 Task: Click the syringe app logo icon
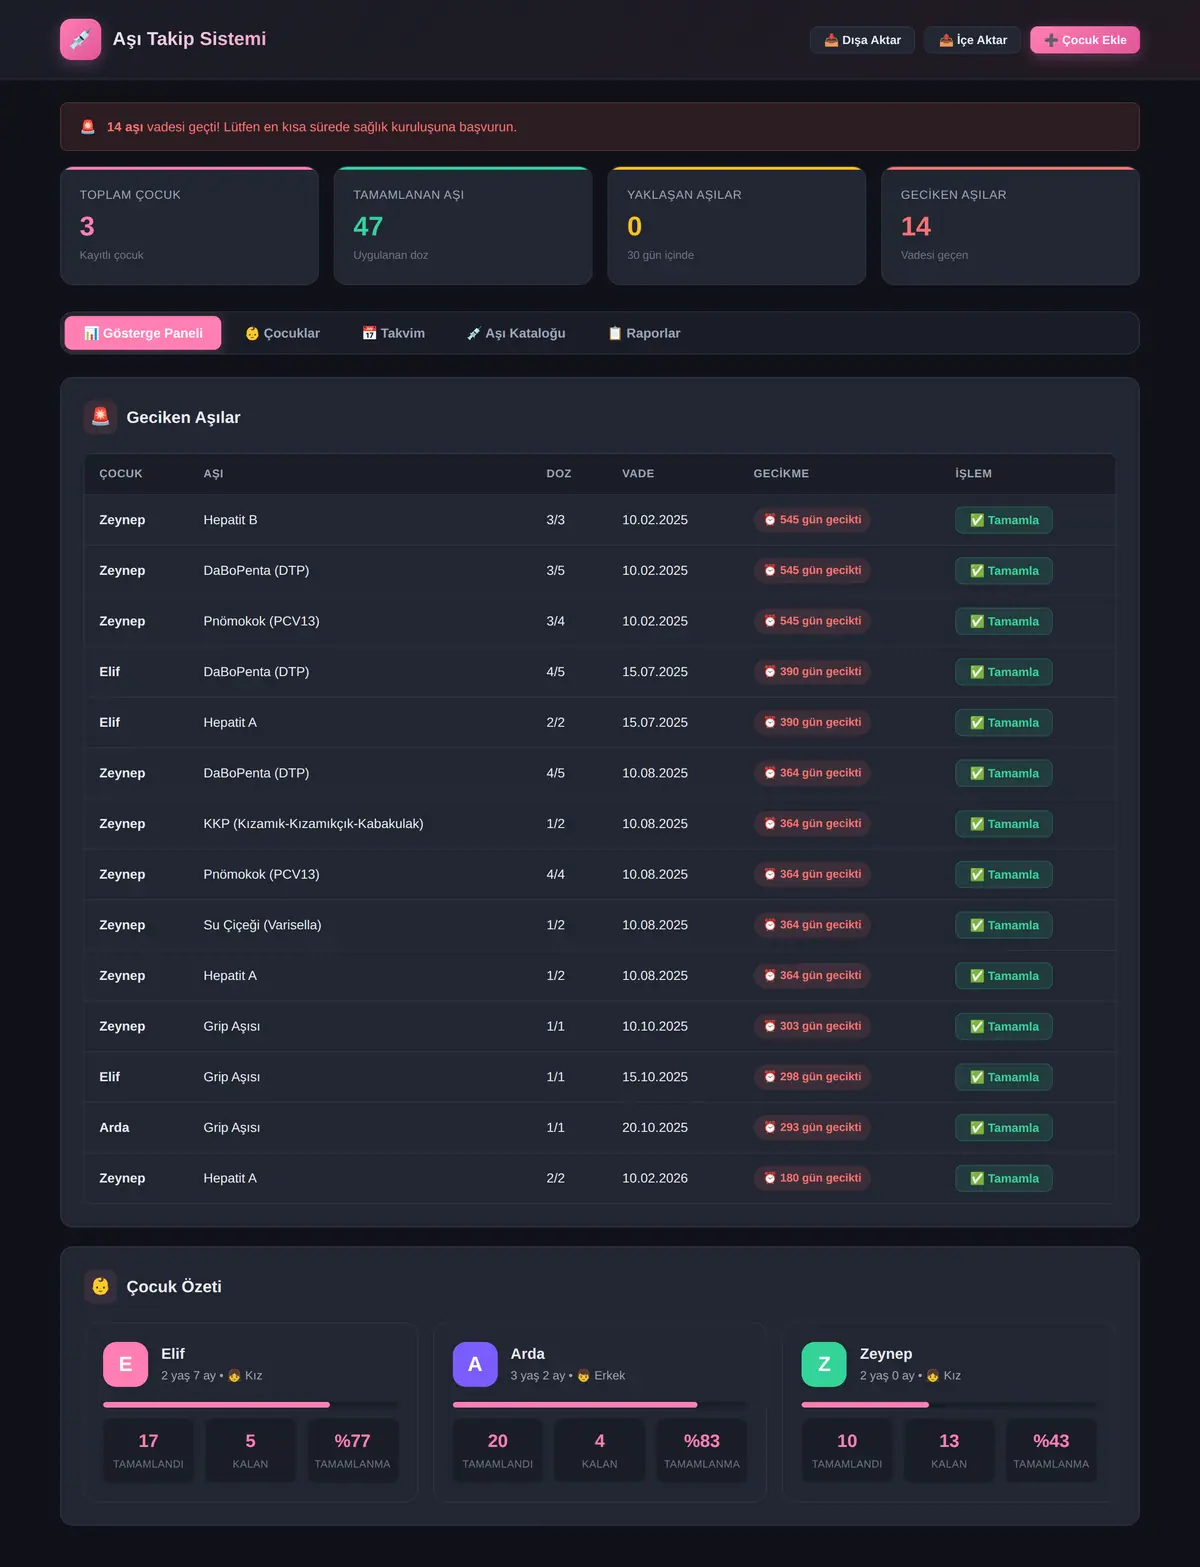point(80,39)
